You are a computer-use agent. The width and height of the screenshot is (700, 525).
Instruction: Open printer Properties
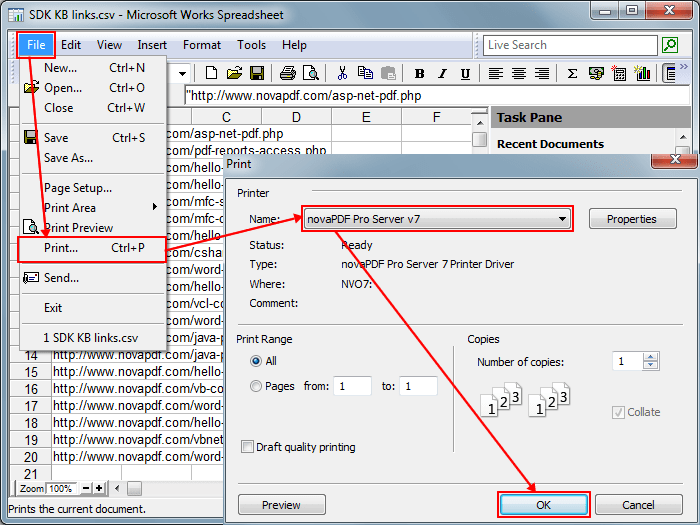[632, 219]
